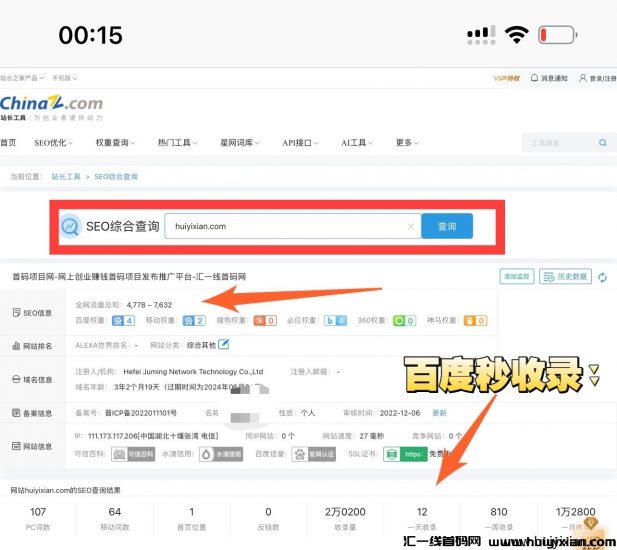Click the Shenma weight 0 badge
The height and width of the screenshot is (550, 617).
(x=475, y=321)
